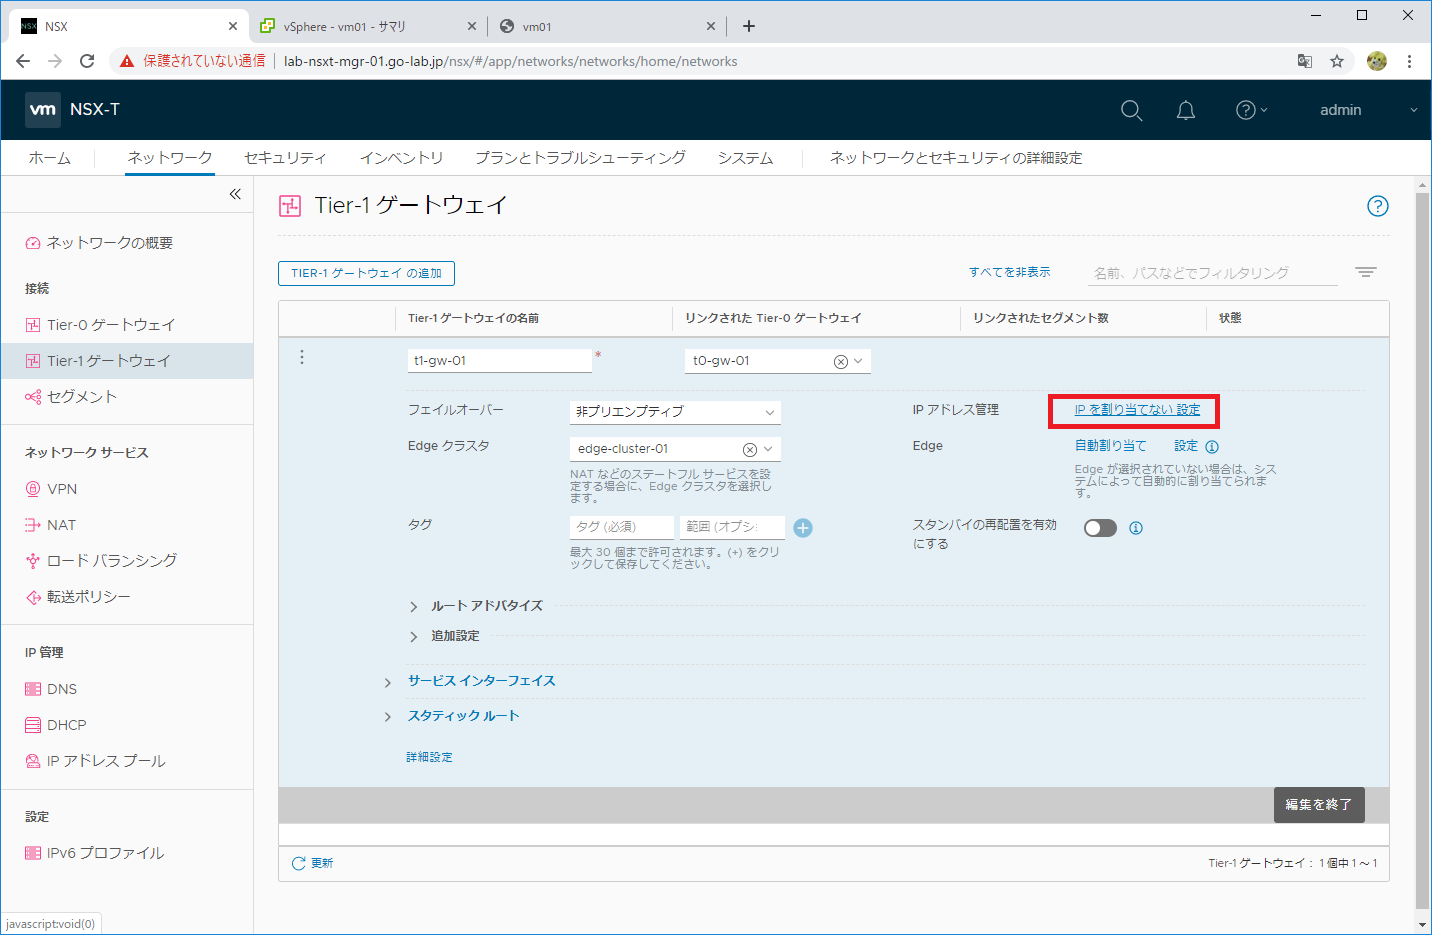The image size is (1432, 935).
Task: Add the tag with the plus icon
Action: [803, 528]
